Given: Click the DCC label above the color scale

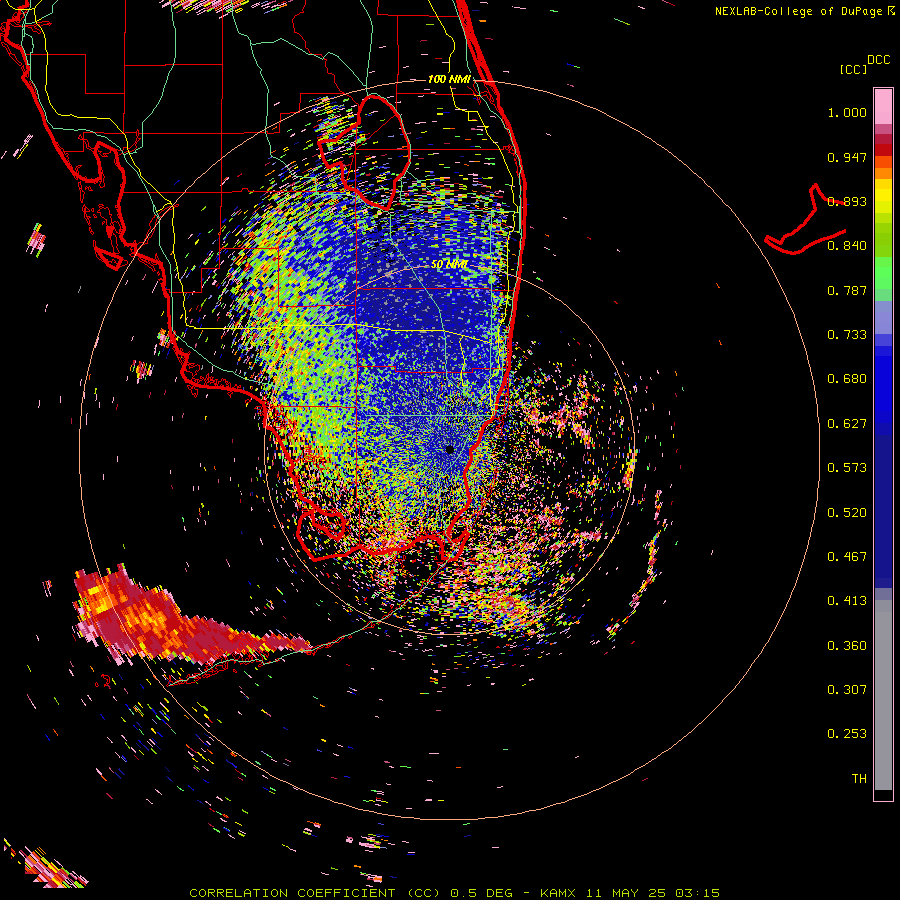Looking at the screenshot, I should coord(878,60).
